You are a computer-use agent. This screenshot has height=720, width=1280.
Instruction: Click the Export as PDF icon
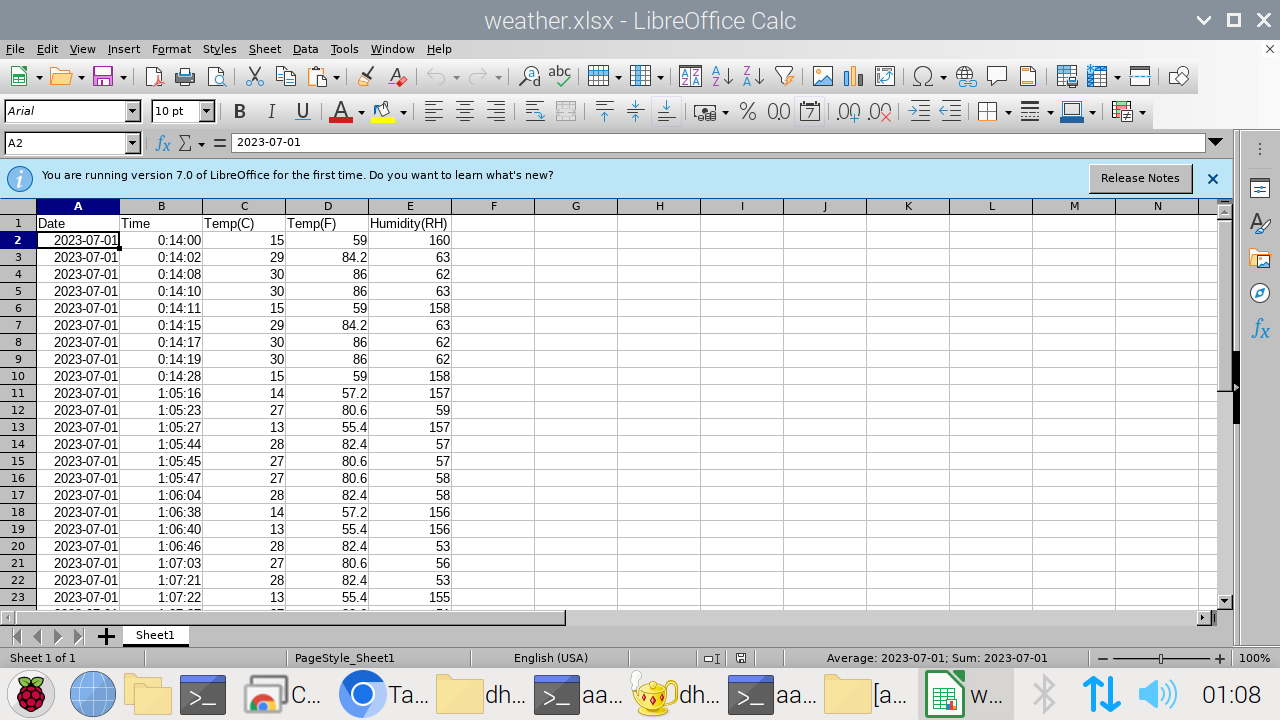154,77
